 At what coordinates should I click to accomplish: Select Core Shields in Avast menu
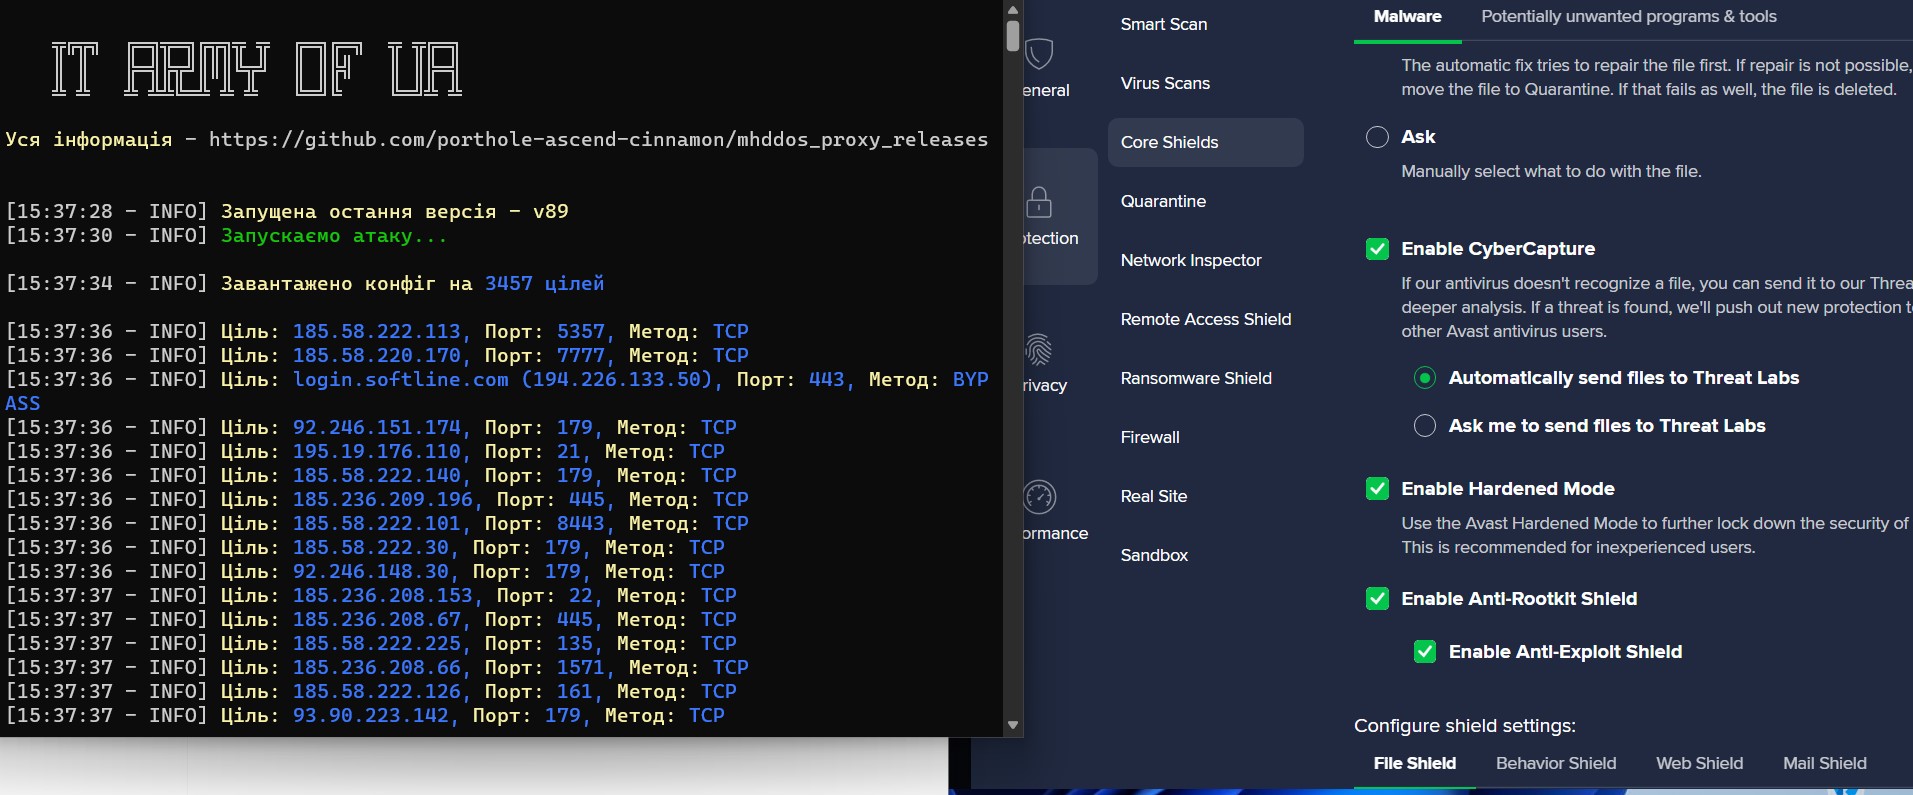point(1206,142)
